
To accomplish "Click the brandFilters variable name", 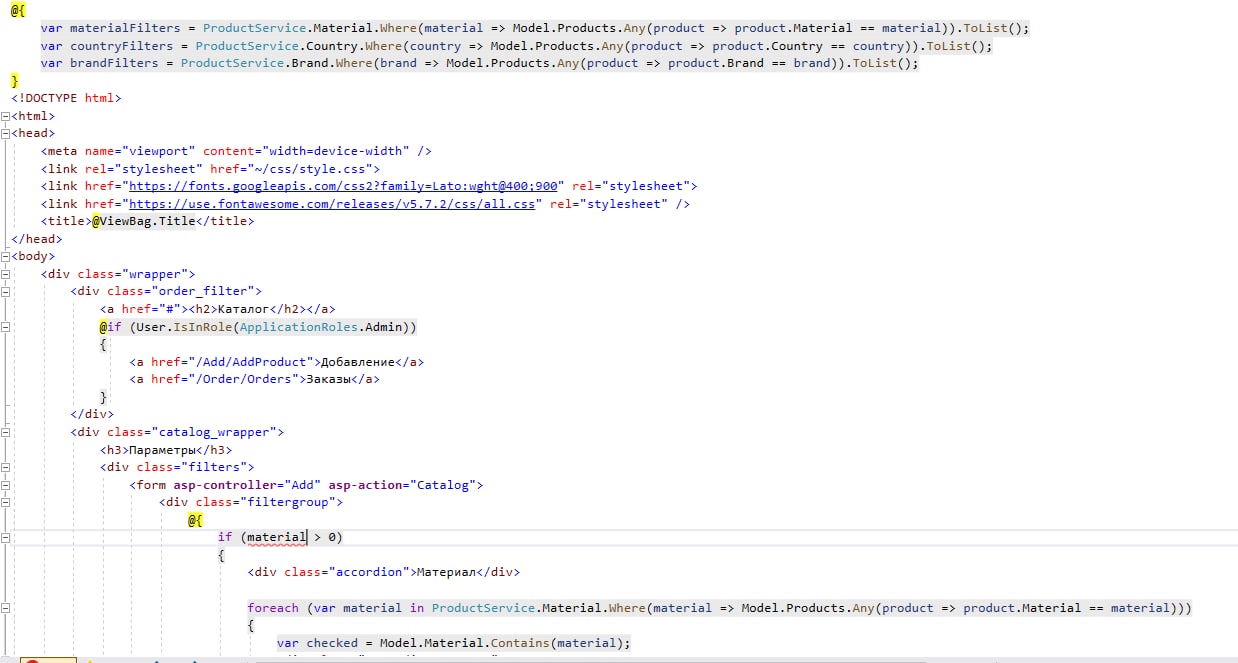I will pyautogui.click(x=114, y=63).
